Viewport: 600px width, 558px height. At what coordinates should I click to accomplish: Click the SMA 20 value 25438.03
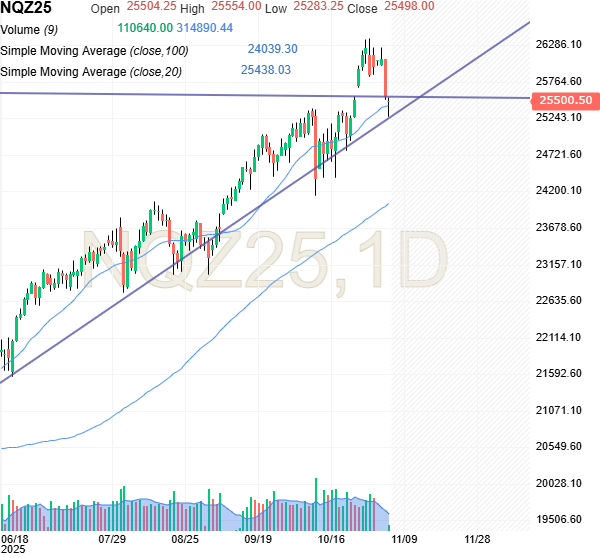click(x=266, y=70)
